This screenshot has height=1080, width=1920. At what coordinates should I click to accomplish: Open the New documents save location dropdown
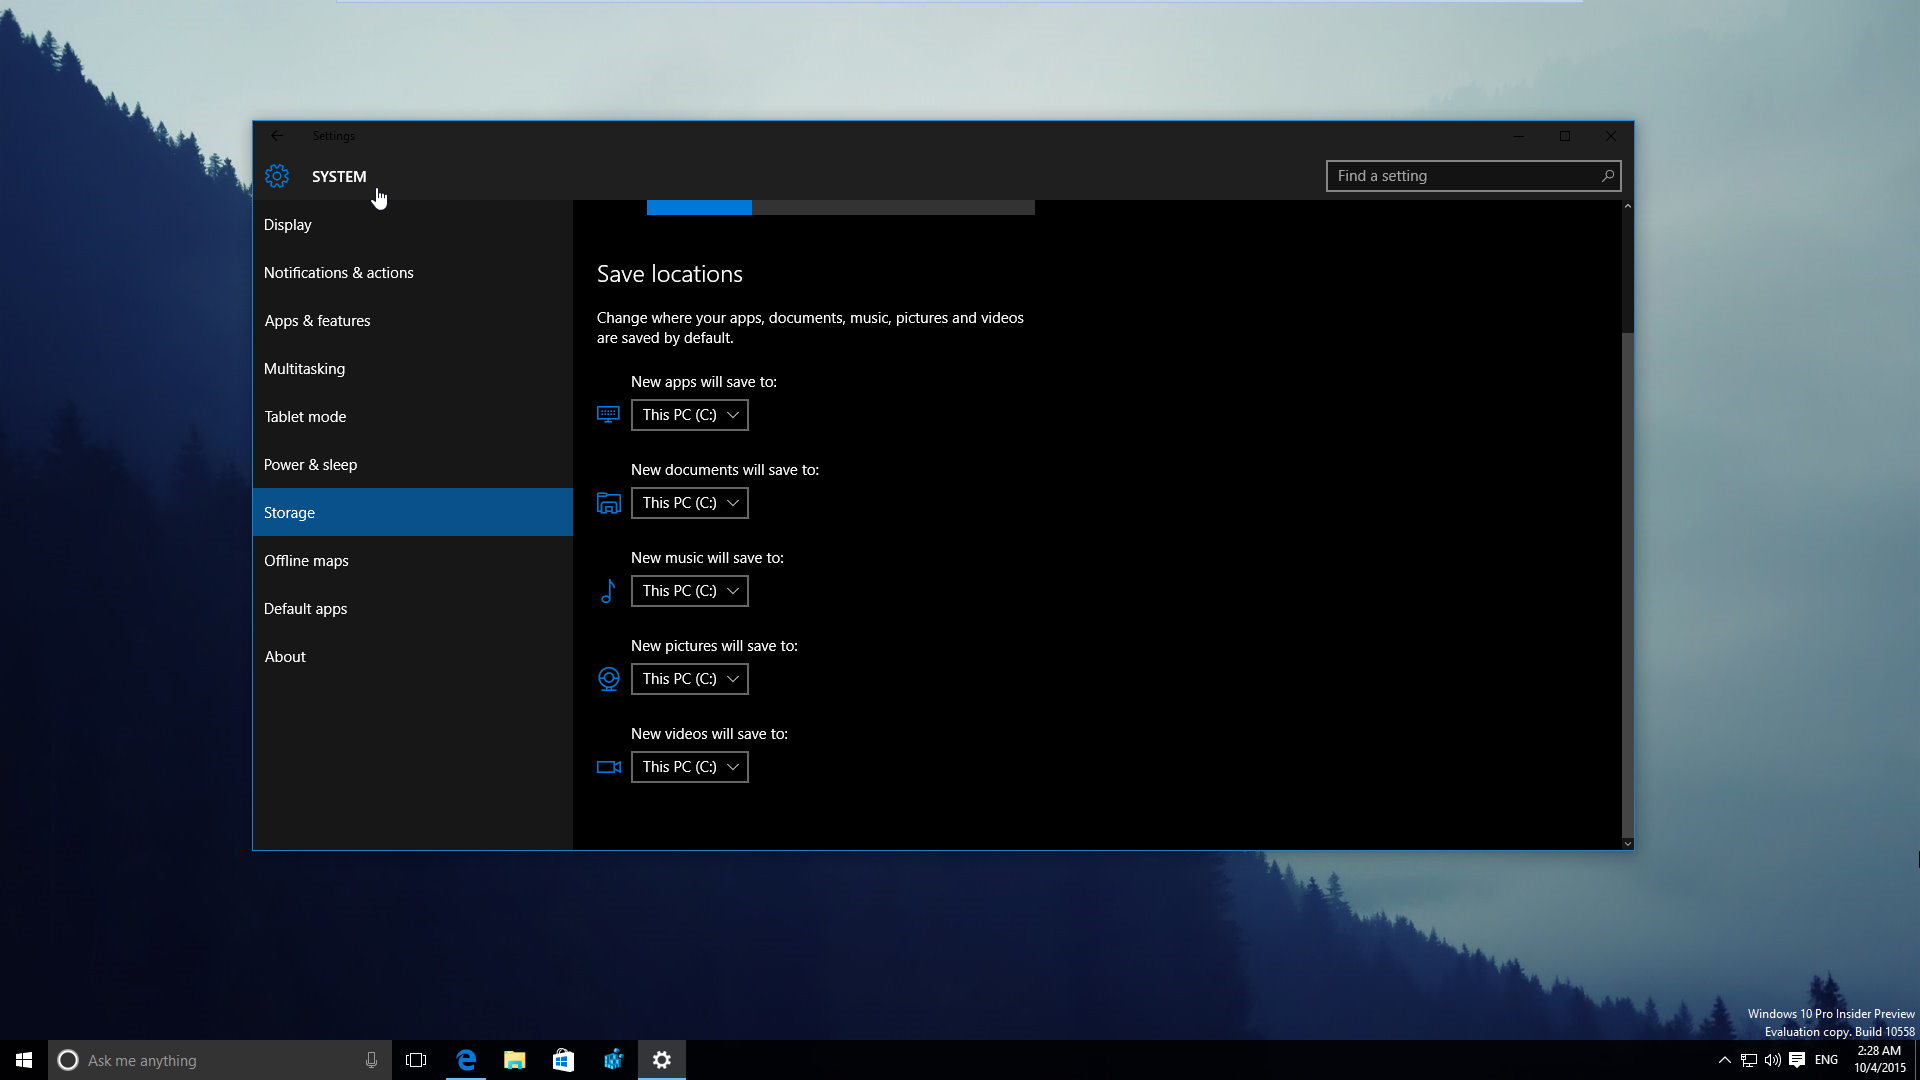(x=689, y=503)
